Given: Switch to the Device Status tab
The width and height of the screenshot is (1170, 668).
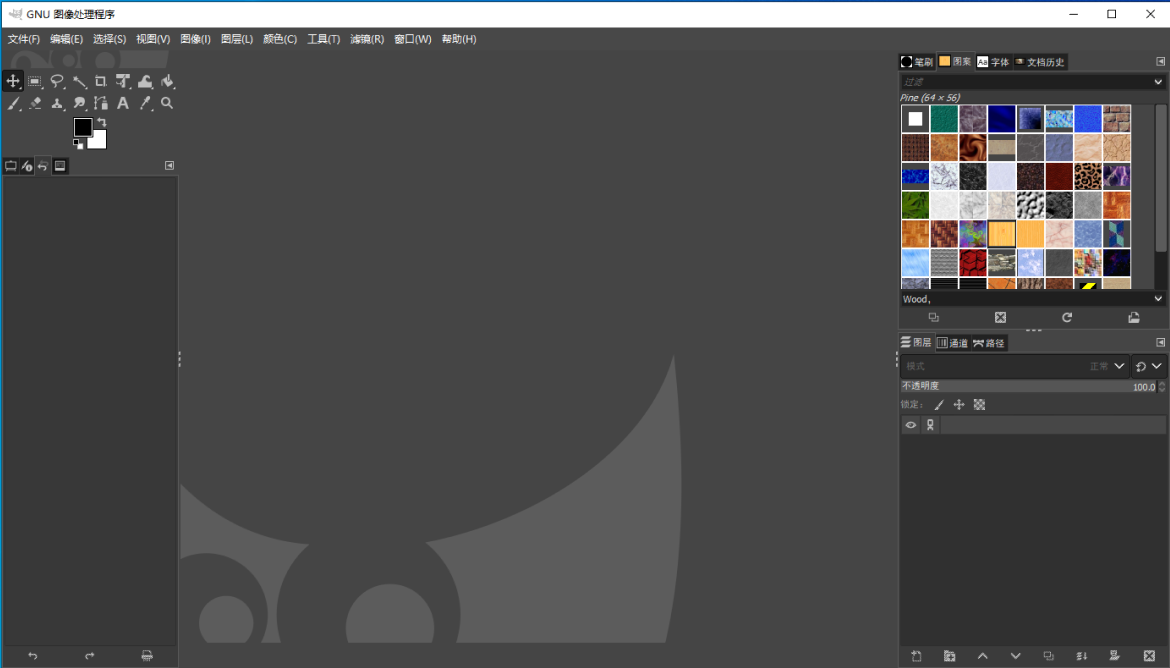Looking at the screenshot, I should [x=27, y=166].
